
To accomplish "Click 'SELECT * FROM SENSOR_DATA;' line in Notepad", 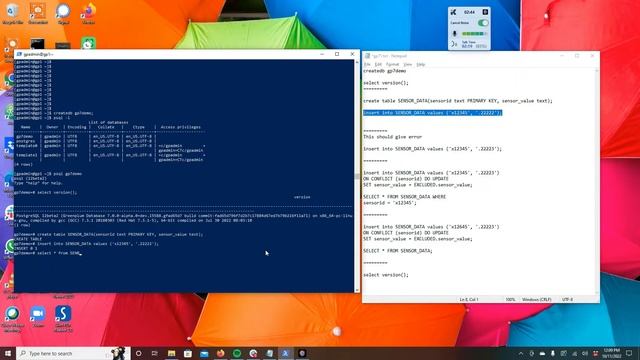I will click(398, 251).
